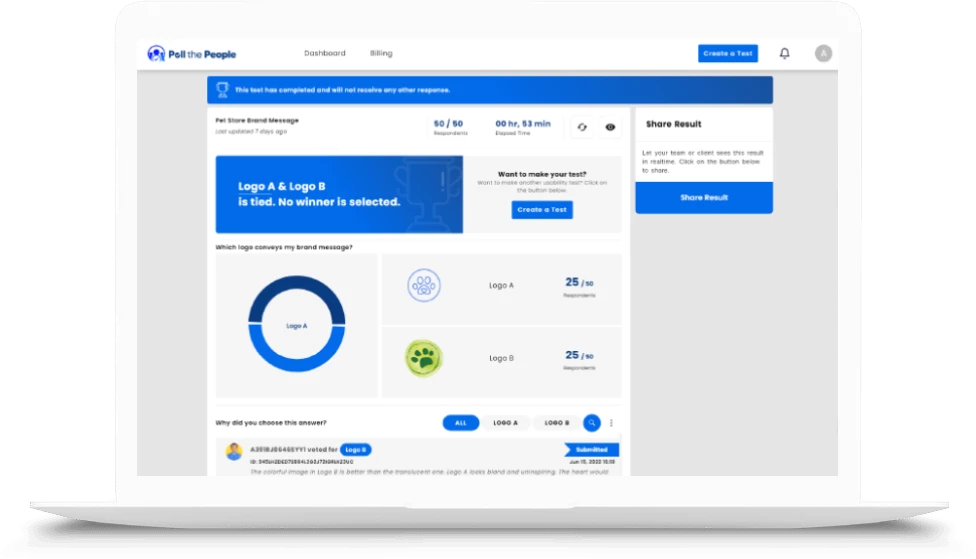Image resolution: width=976 pixels, height=559 pixels.
Task: Click the Share Result button
Action: [704, 197]
